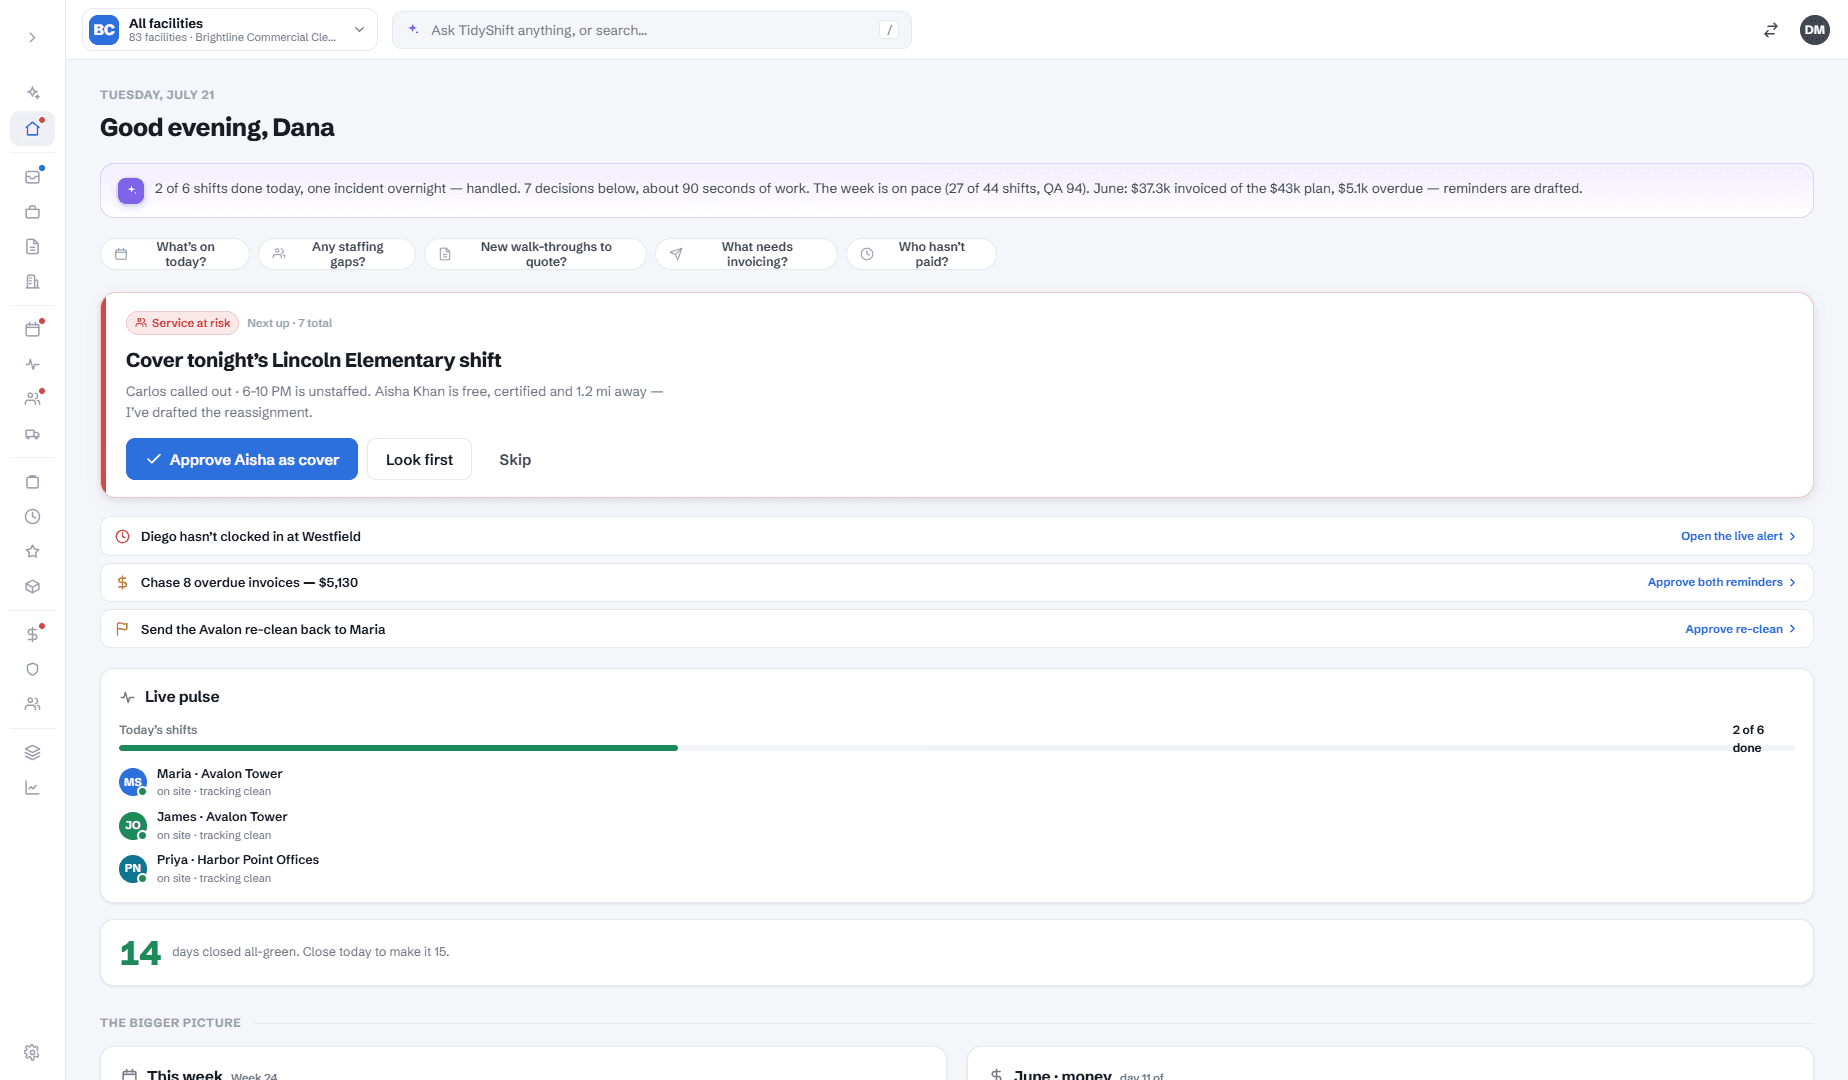Open the Diego hasn't clocked in row

[x=956, y=536]
